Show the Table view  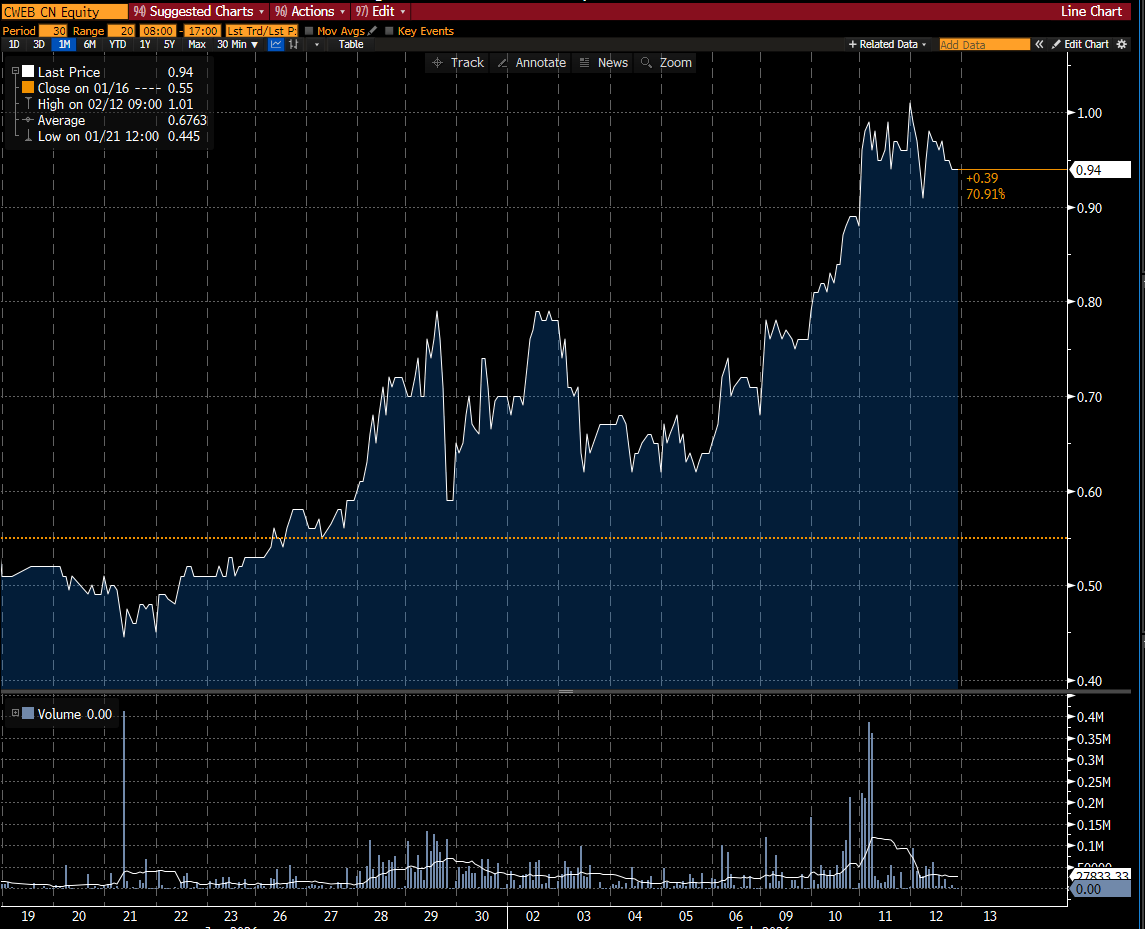(x=351, y=45)
